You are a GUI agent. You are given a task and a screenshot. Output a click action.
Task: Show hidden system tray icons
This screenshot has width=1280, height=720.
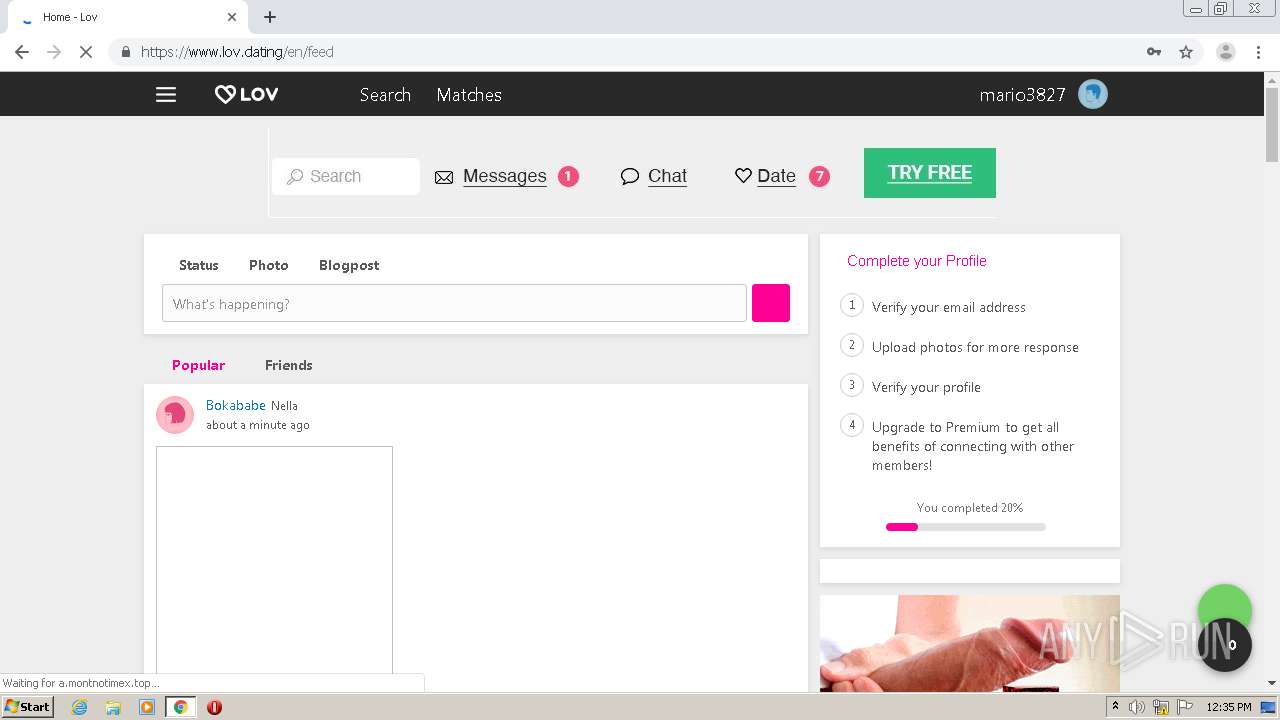pyautogui.click(x=1115, y=707)
